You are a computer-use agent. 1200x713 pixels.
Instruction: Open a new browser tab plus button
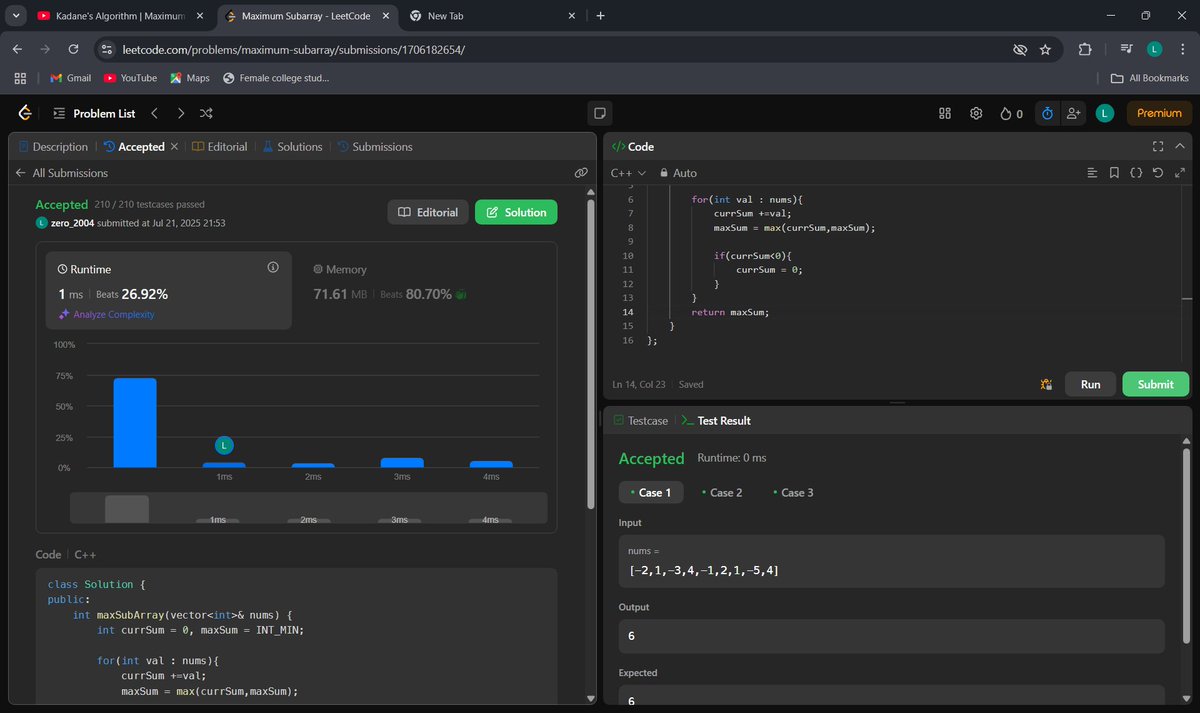click(600, 16)
